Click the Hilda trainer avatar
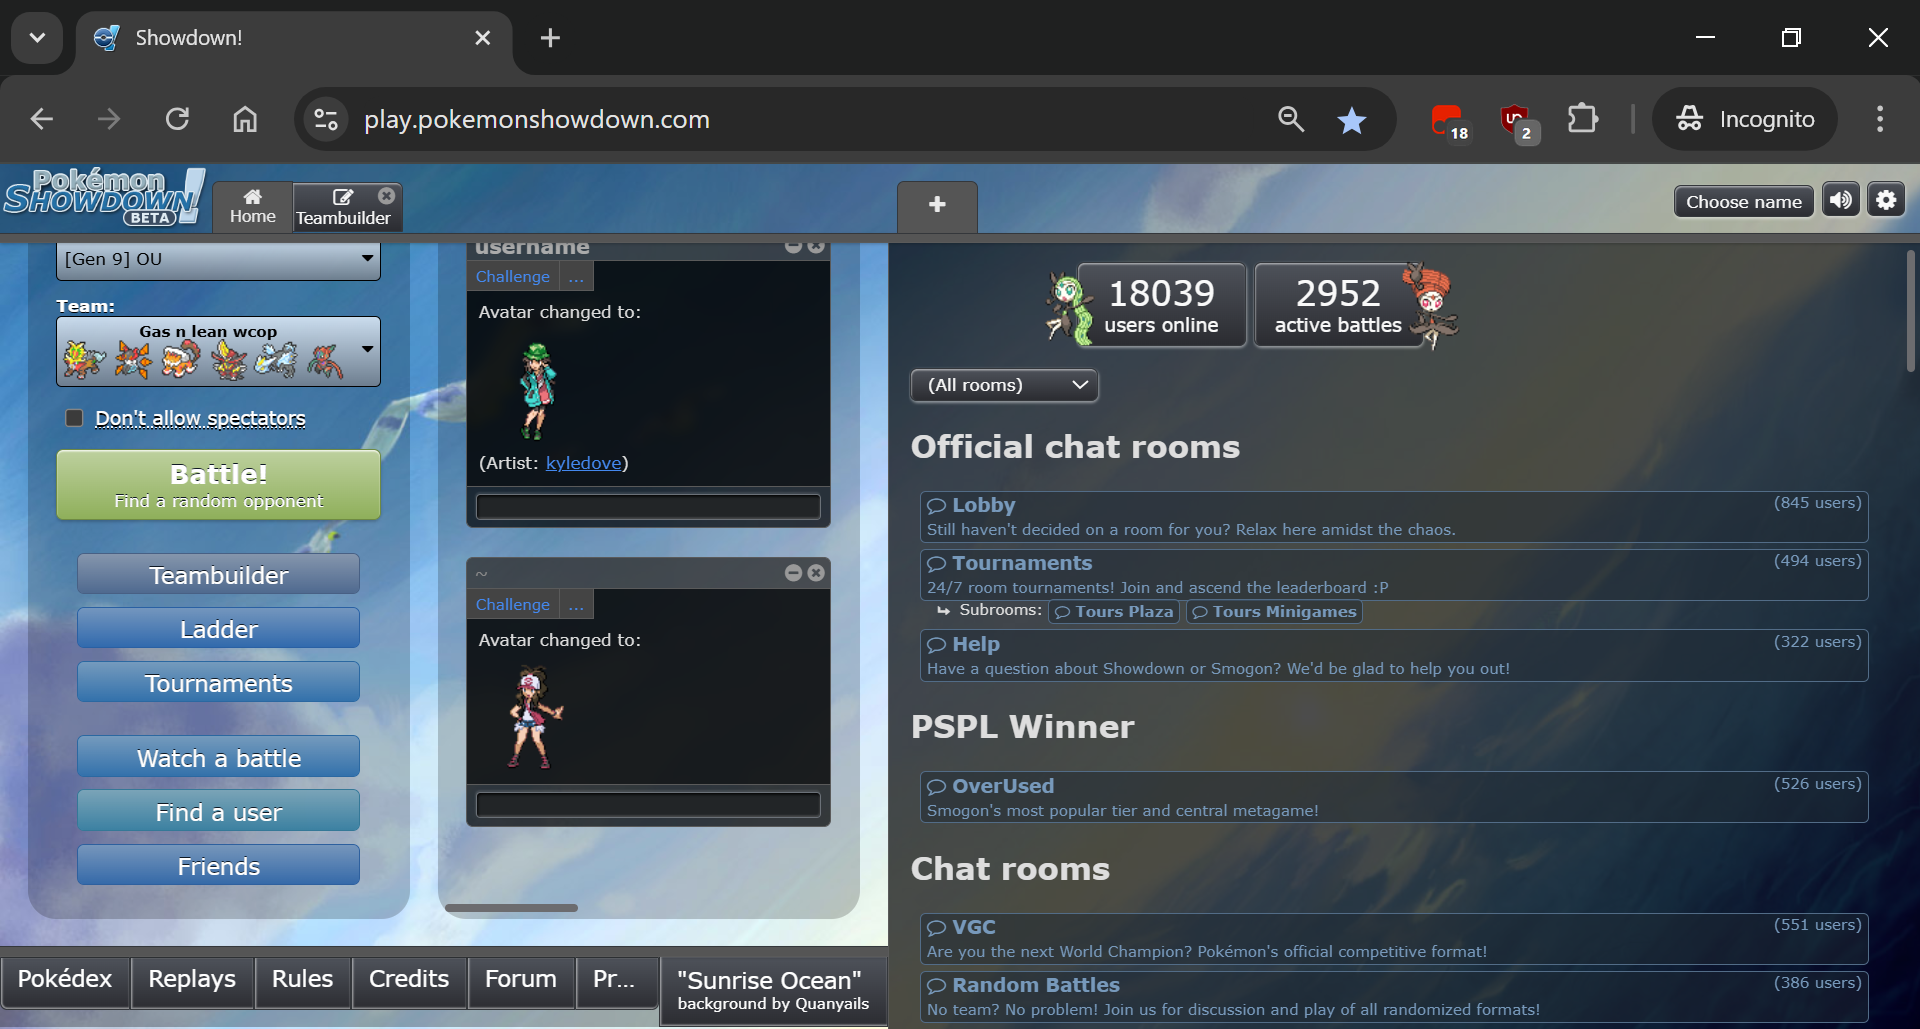This screenshot has width=1920, height=1029. click(x=534, y=717)
